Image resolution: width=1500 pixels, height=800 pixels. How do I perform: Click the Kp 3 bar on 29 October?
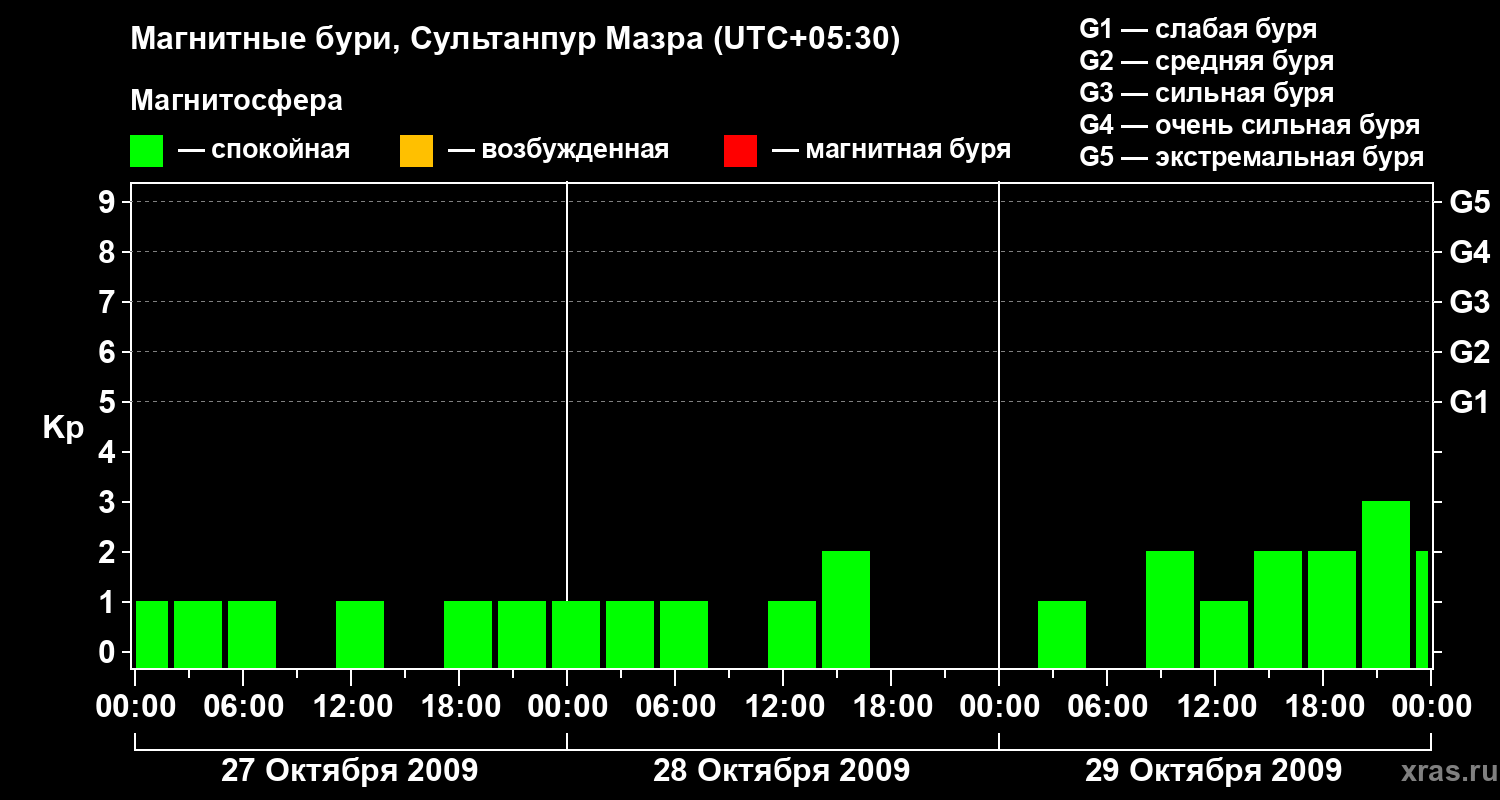[x=1386, y=584]
